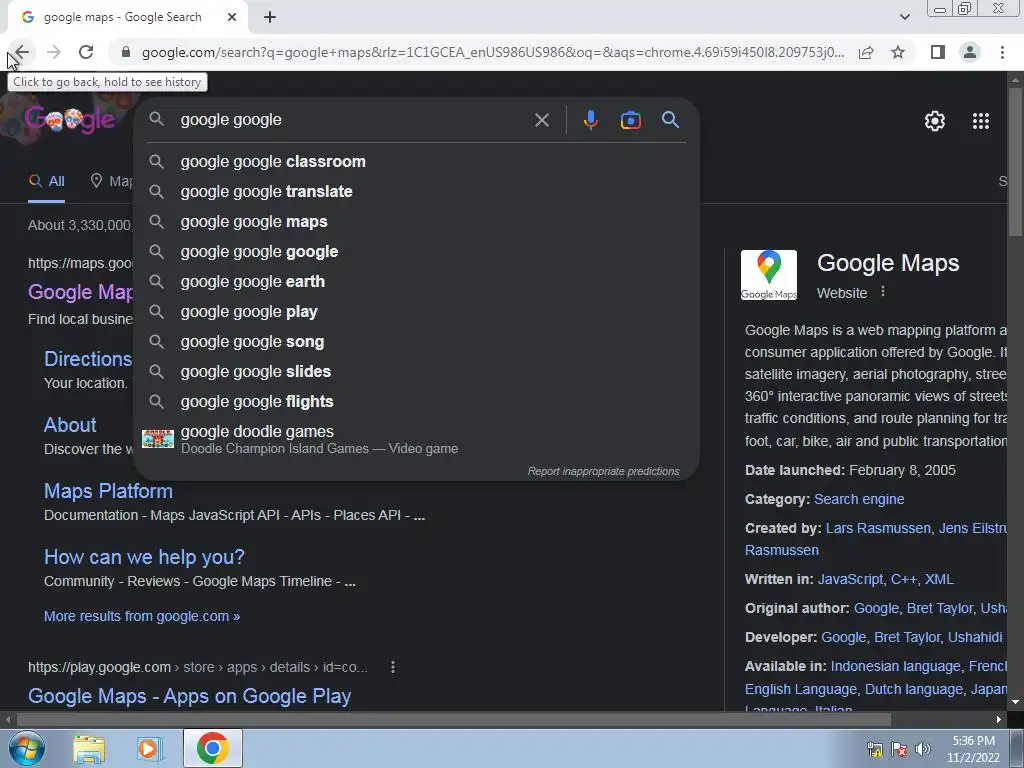Click the horizontal scrollbar thumb

tap(454, 720)
